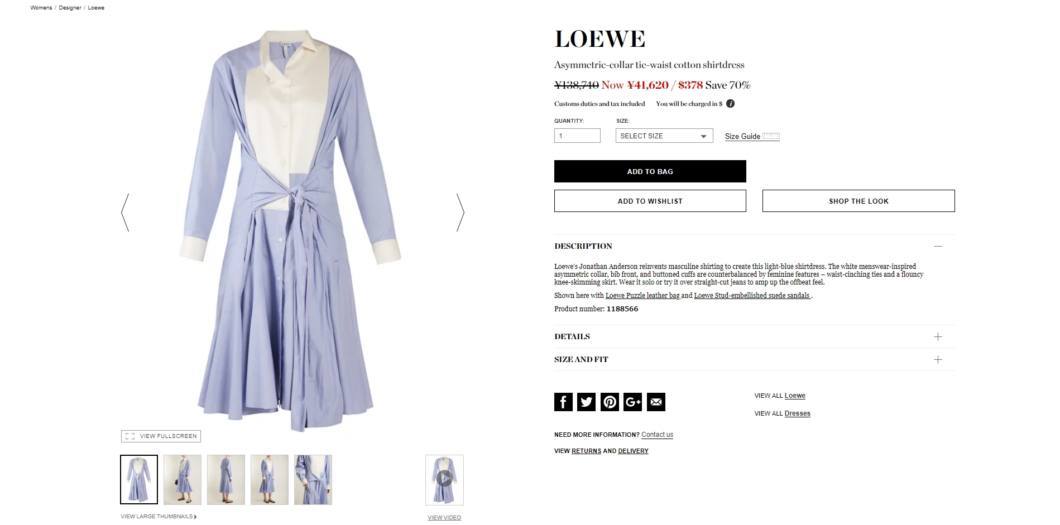1060x525 pixels.
Task: Open the charge currency info icon
Action: click(x=730, y=104)
